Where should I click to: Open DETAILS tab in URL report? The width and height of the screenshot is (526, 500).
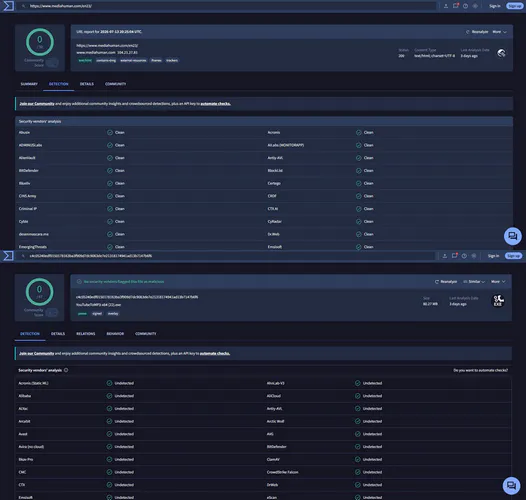click(x=87, y=84)
